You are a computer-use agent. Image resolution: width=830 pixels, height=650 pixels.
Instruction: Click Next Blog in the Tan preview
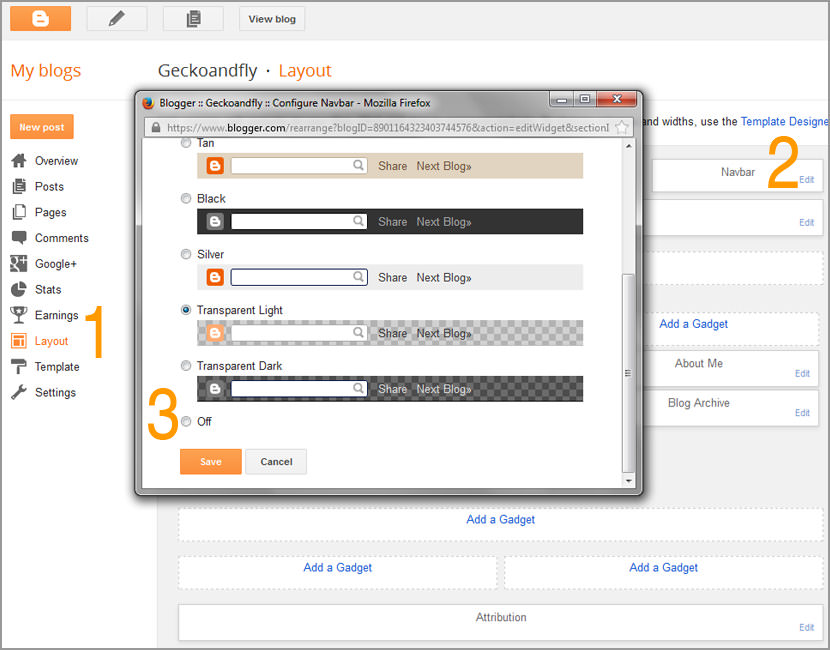coord(444,166)
